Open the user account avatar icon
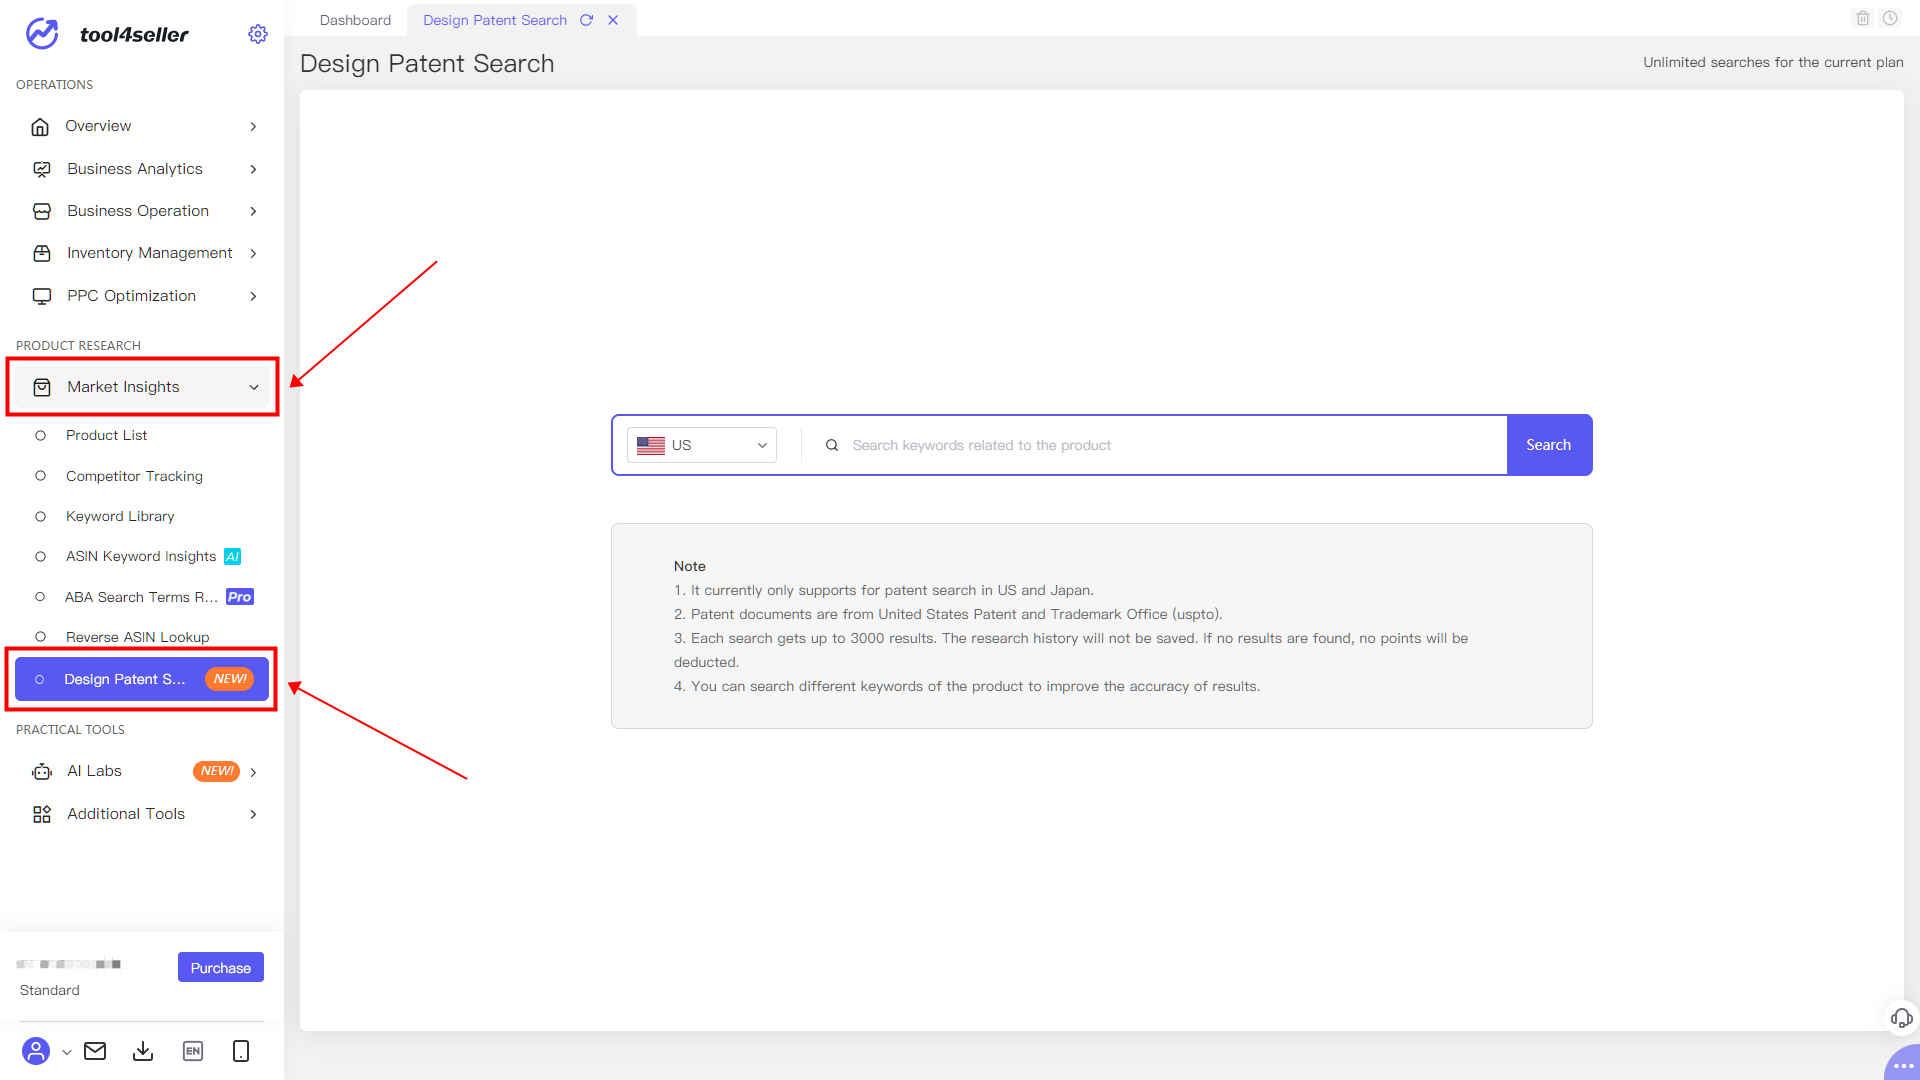The image size is (1920, 1080). point(36,1051)
